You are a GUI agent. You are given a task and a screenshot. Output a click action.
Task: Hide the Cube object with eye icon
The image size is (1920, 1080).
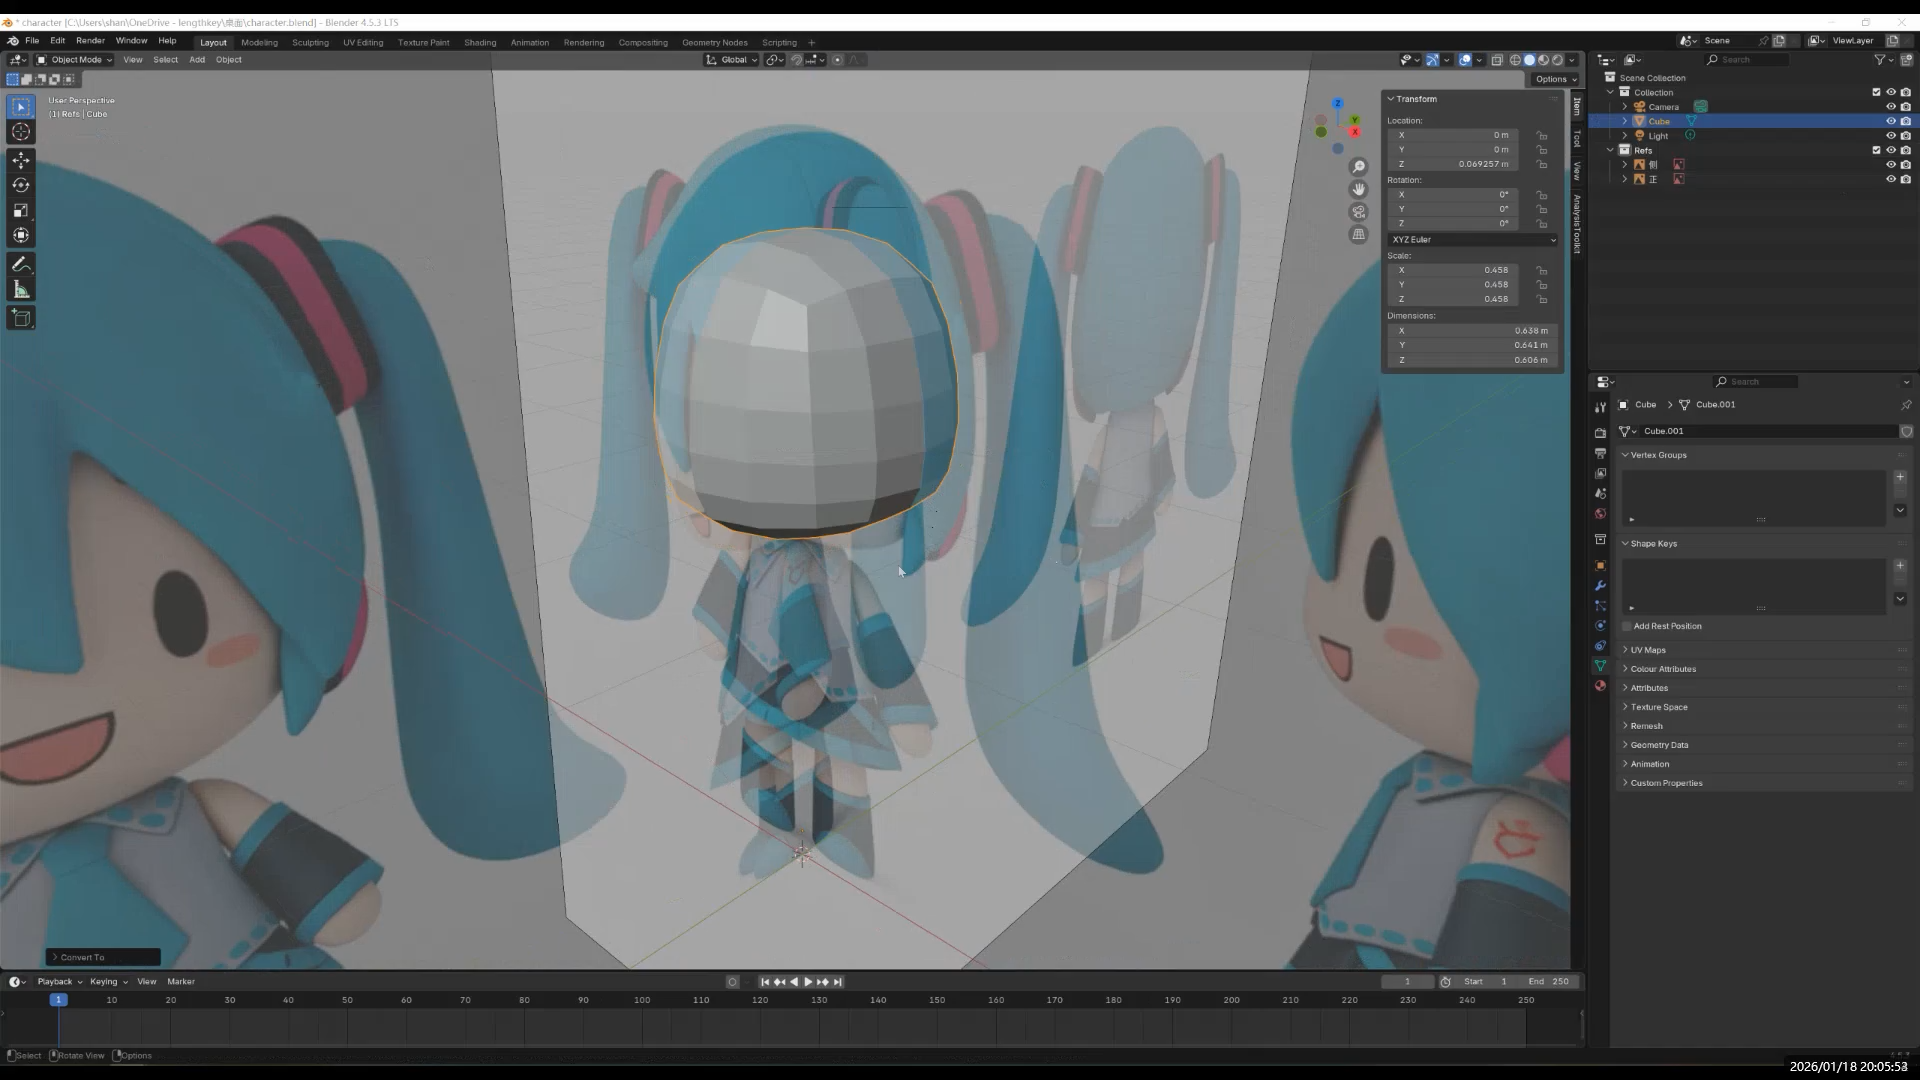tap(1890, 121)
